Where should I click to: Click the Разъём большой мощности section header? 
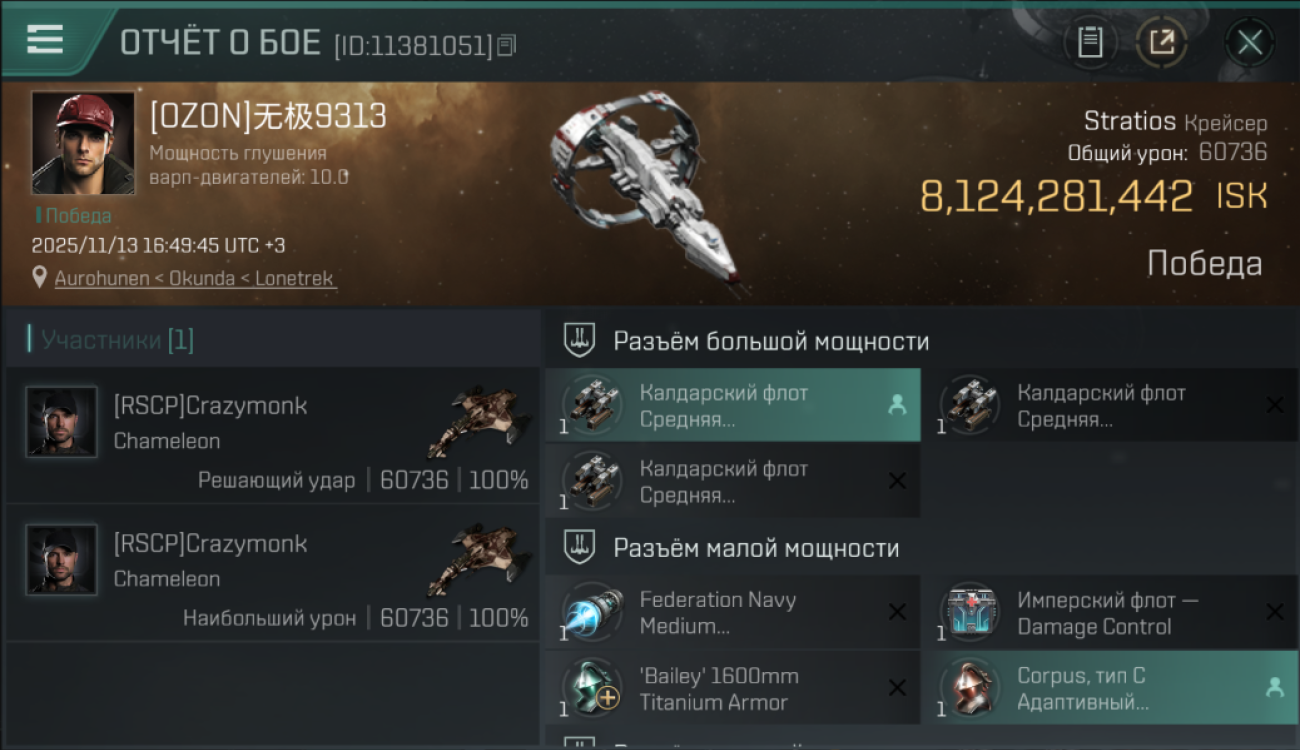pos(771,341)
